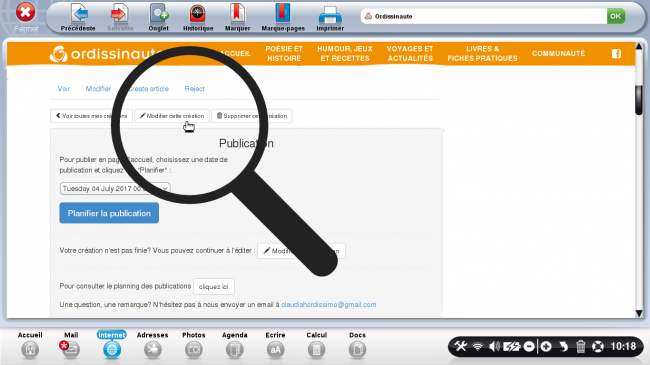The image size is (650, 365).
Task: Open the Photos application
Action: tap(194, 345)
